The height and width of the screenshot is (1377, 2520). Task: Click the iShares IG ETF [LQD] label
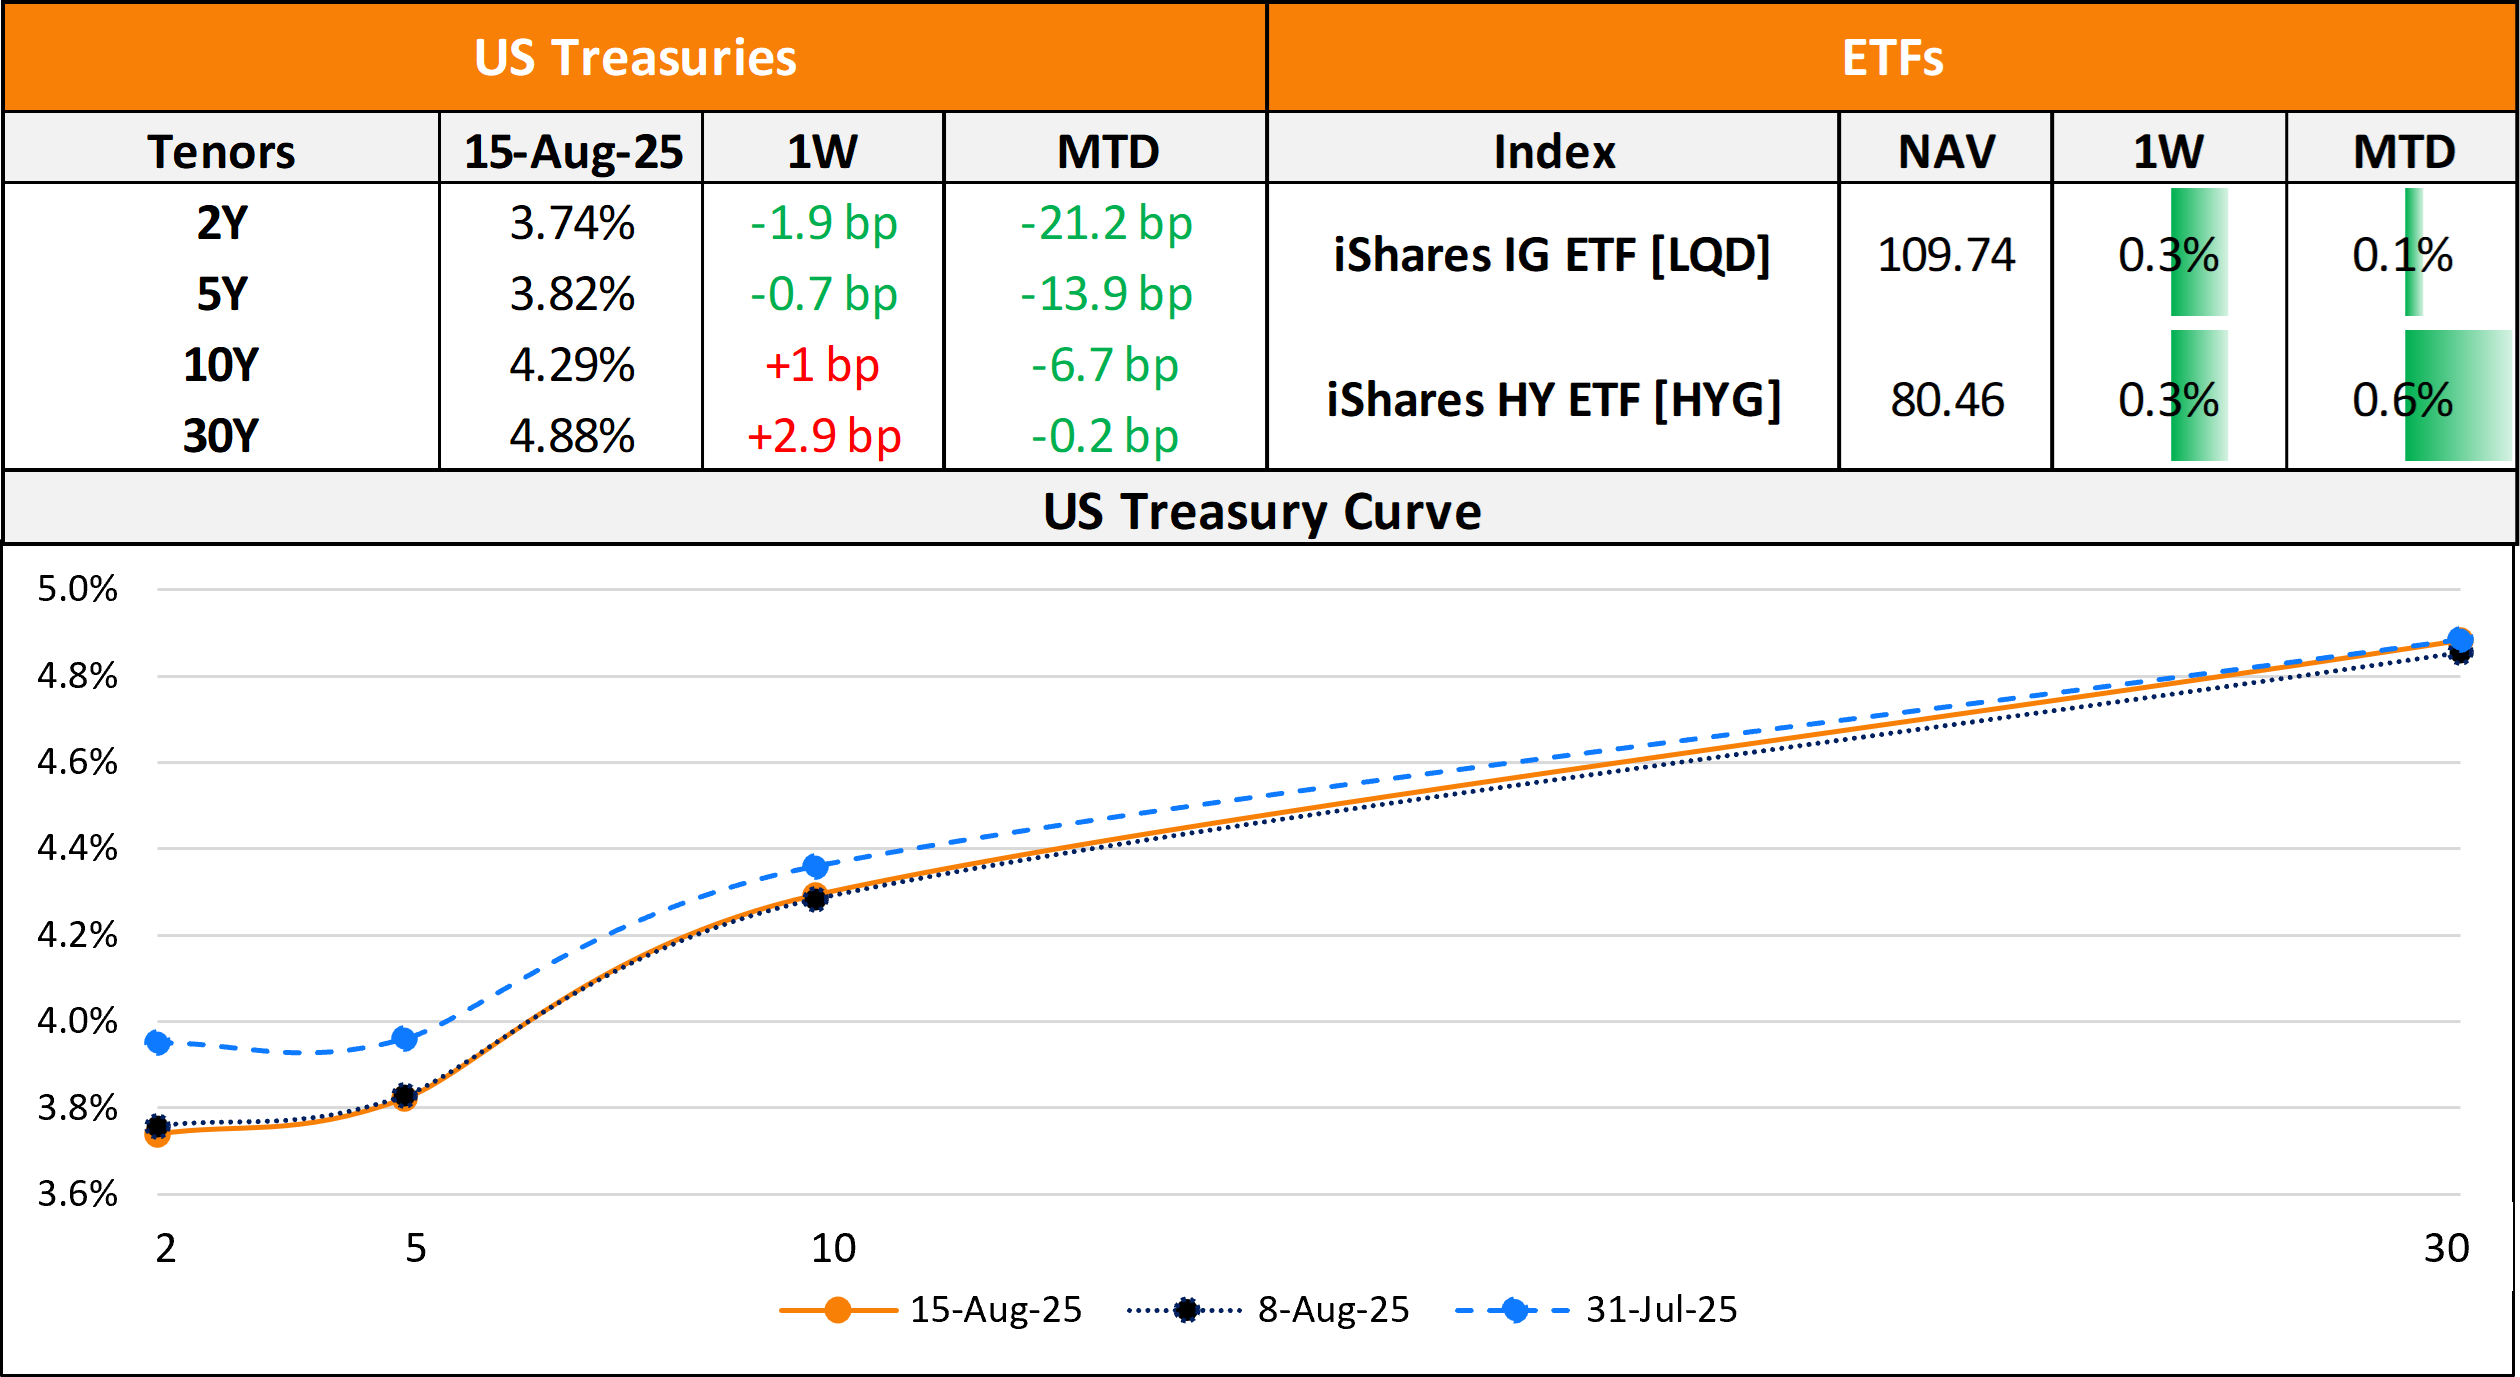pyautogui.click(x=1552, y=254)
